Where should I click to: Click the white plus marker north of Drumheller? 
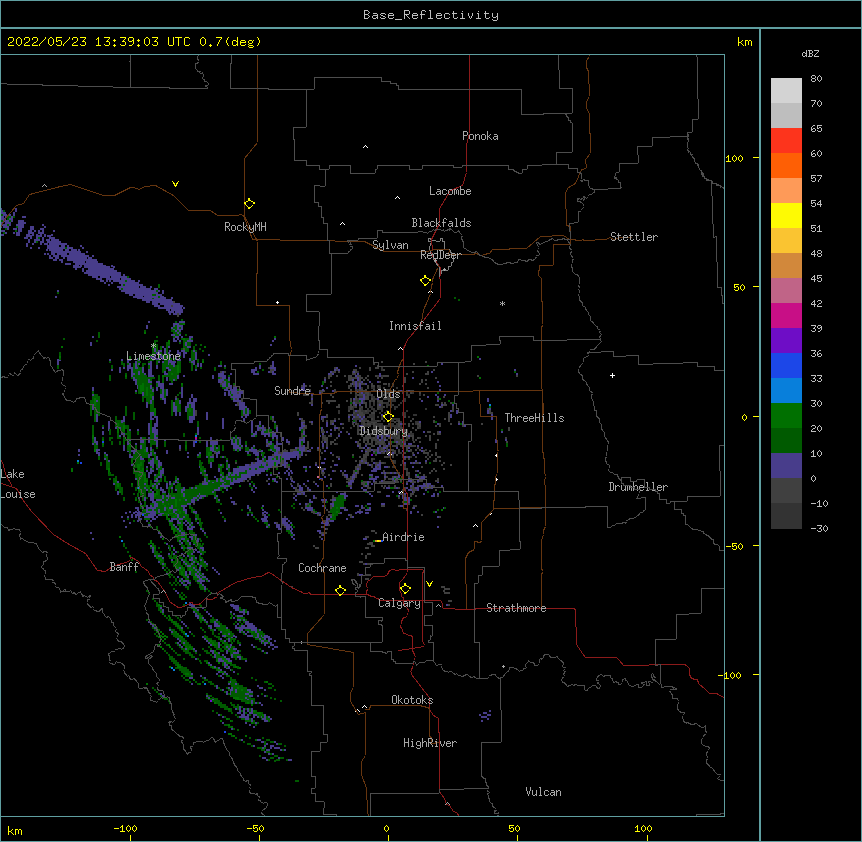(x=612, y=375)
